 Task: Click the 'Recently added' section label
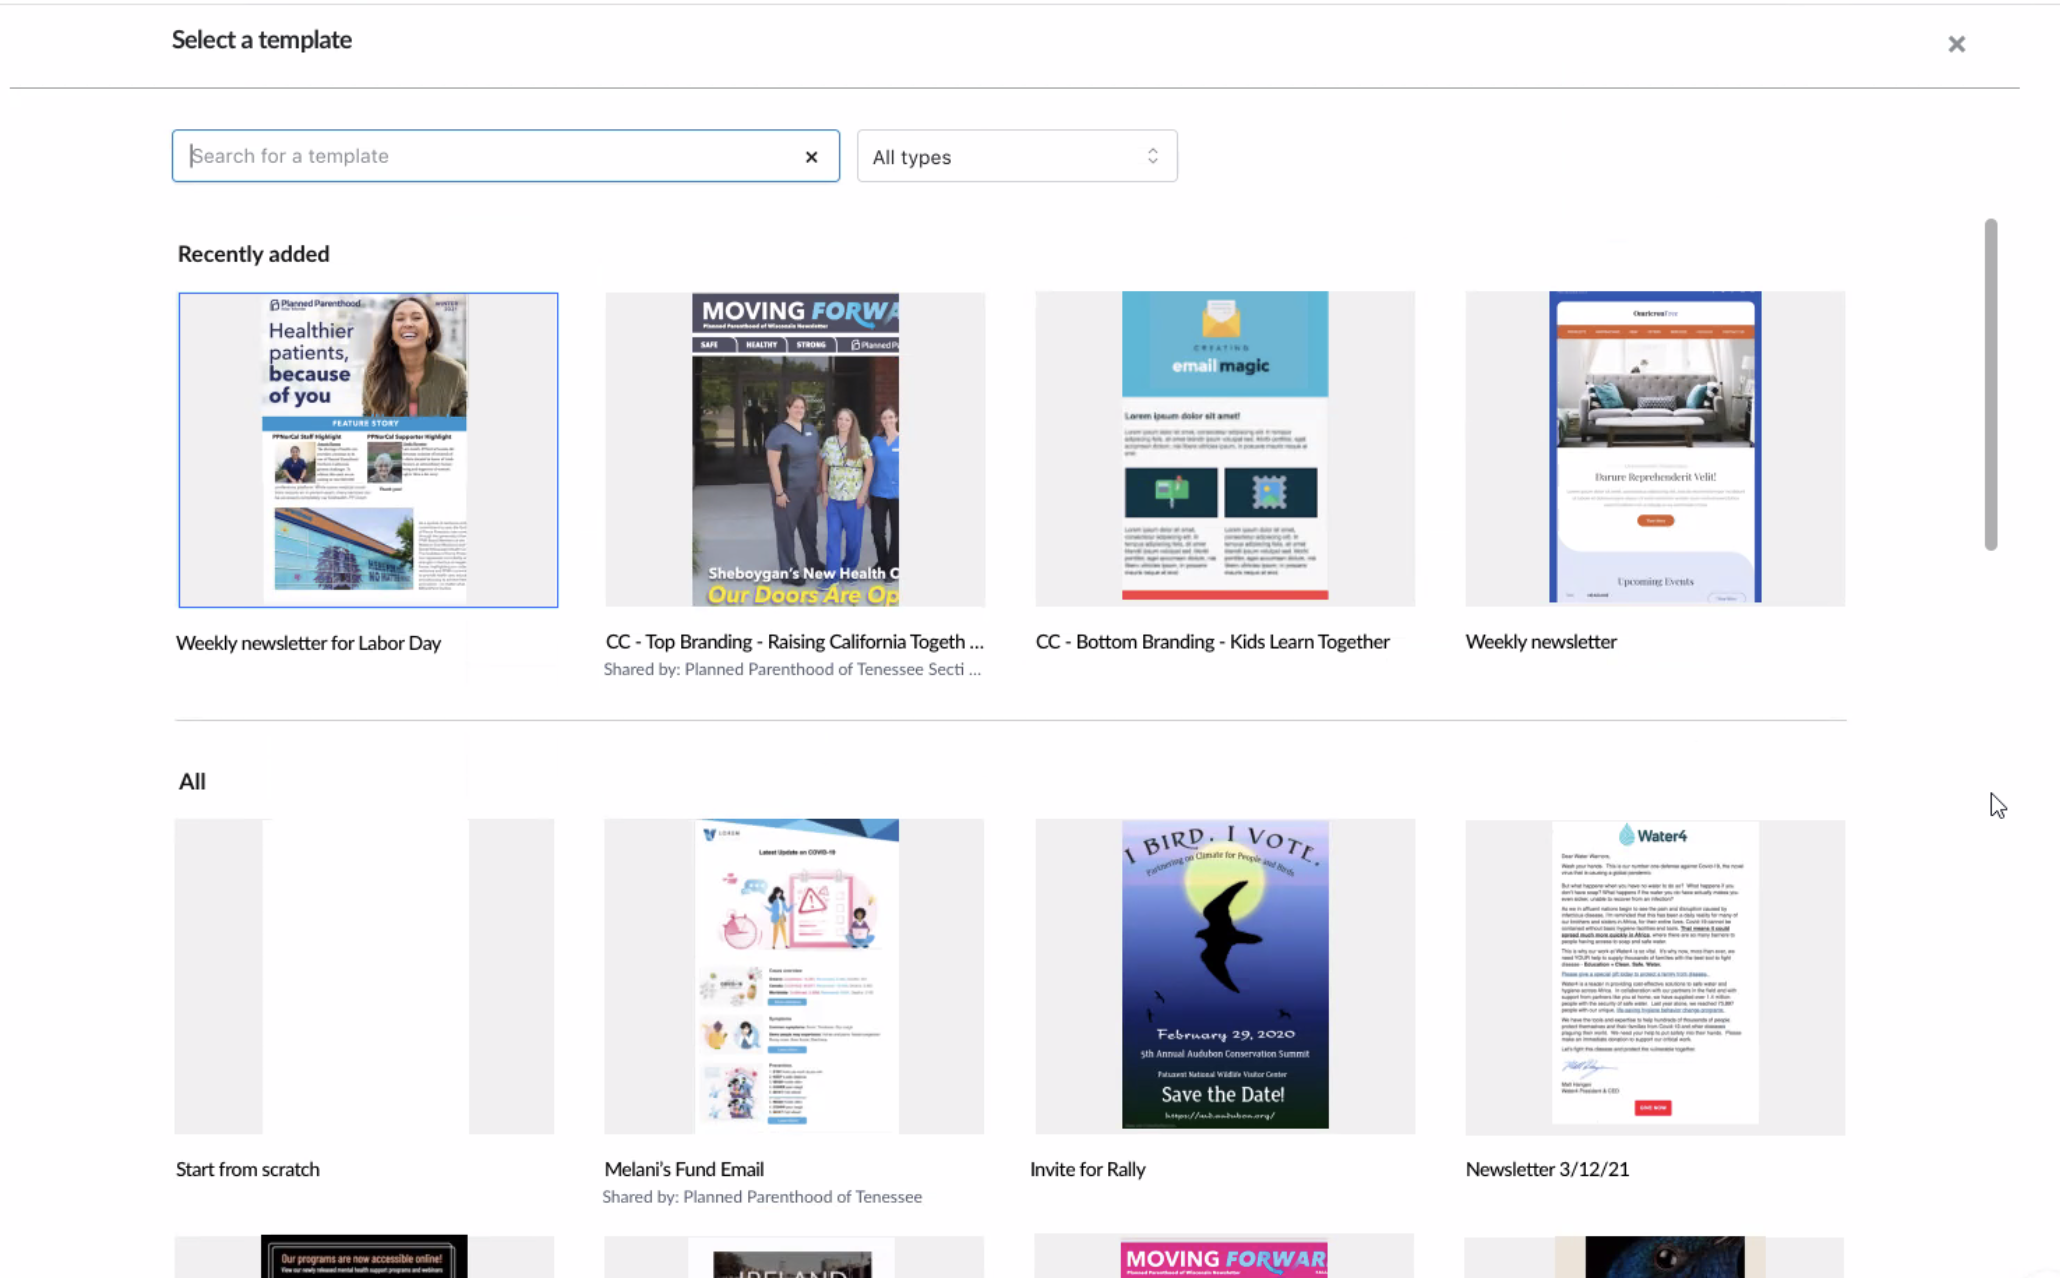pyautogui.click(x=250, y=253)
